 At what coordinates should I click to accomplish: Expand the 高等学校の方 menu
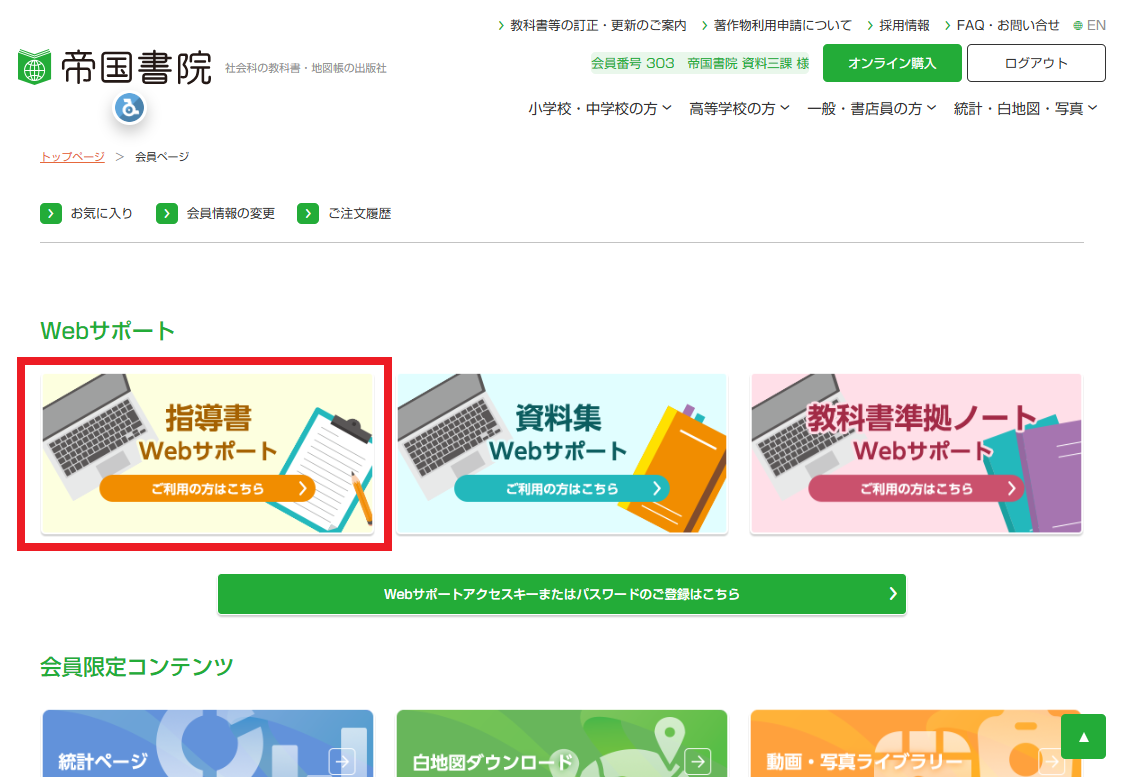[x=739, y=109]
